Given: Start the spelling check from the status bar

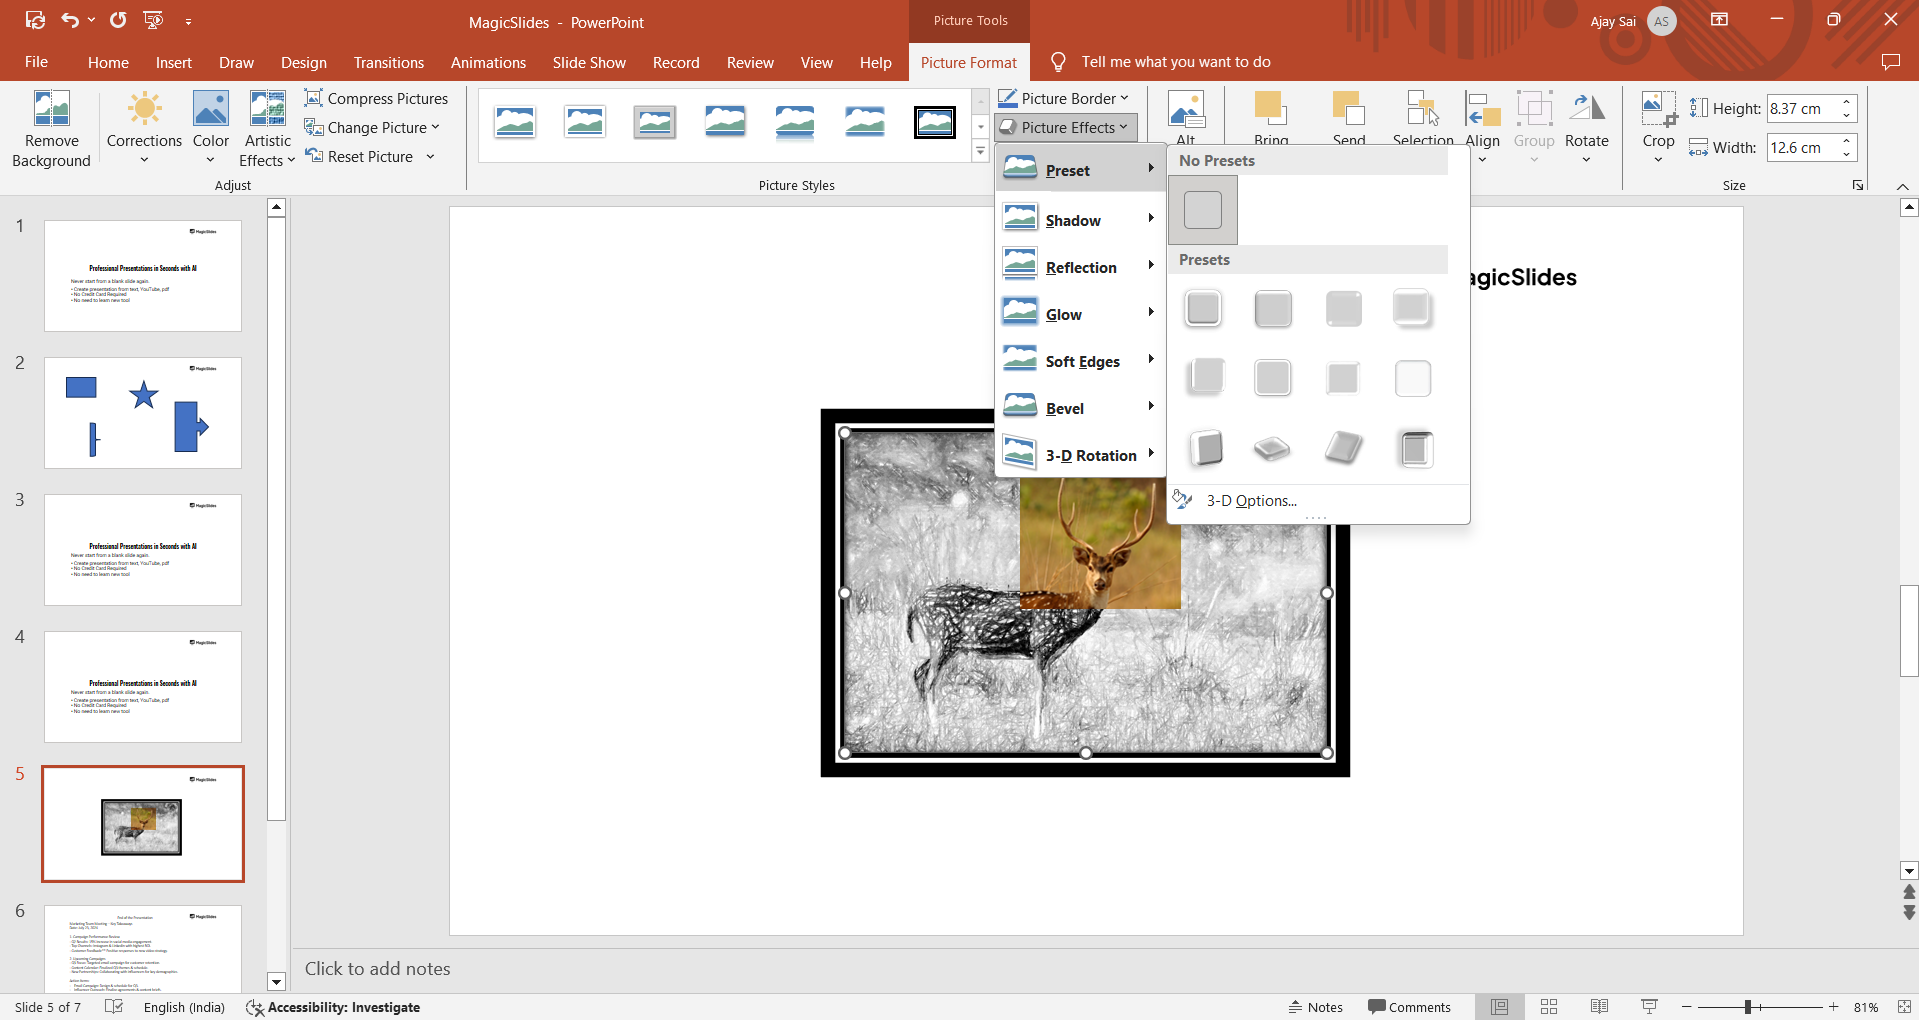Looking at the screenshot, I should tap(114, 1007).
